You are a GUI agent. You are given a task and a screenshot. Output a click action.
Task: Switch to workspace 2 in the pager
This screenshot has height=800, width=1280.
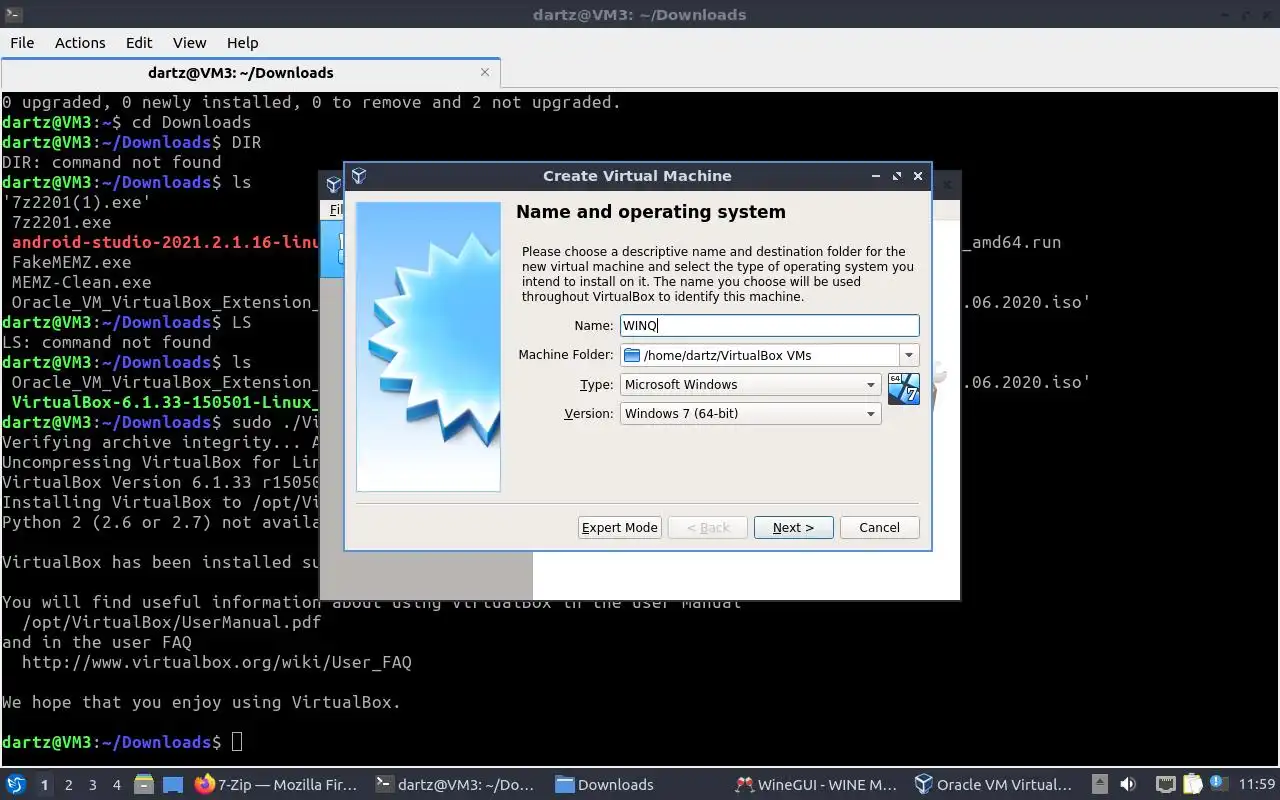click(69, 785)
